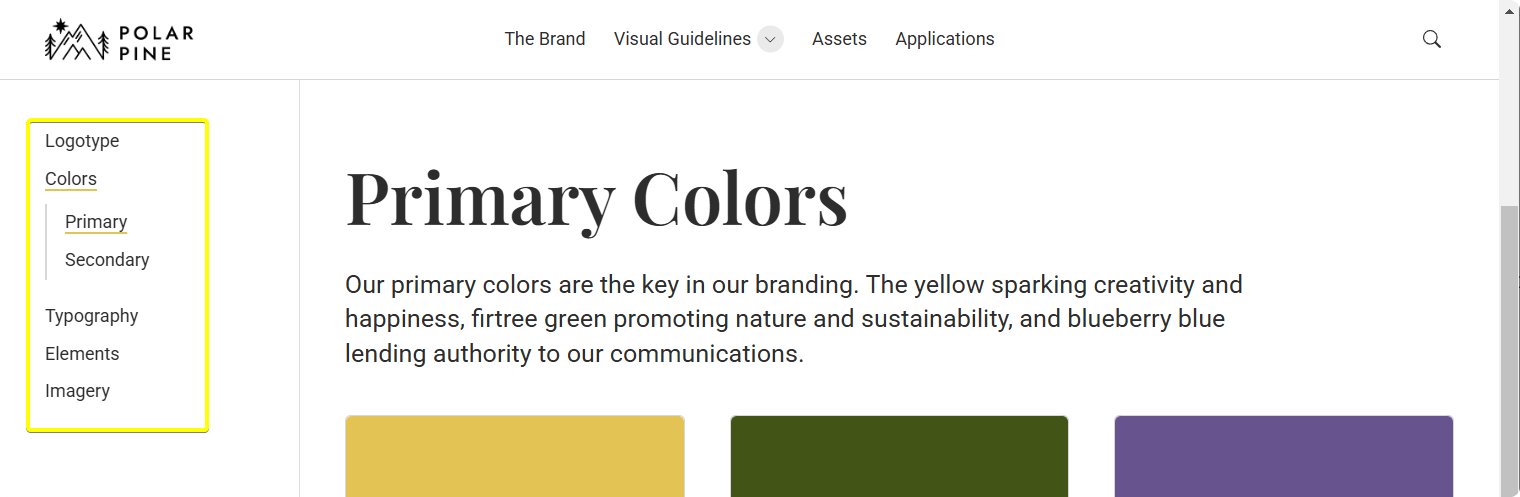Open the Typography sidebar link
Viewport: 1520px width, 497px height.
click(x=92, y=316)
